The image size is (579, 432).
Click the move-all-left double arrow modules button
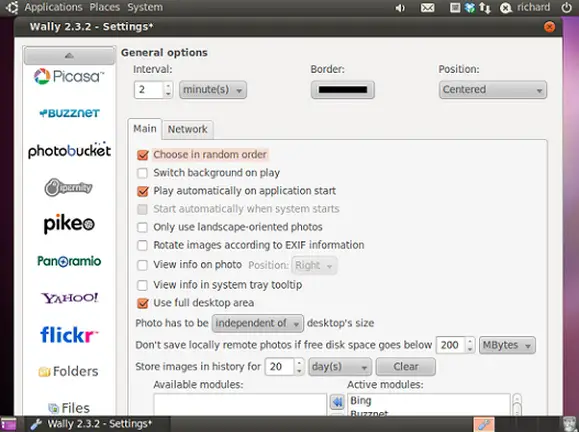click(x=337, y=402)
